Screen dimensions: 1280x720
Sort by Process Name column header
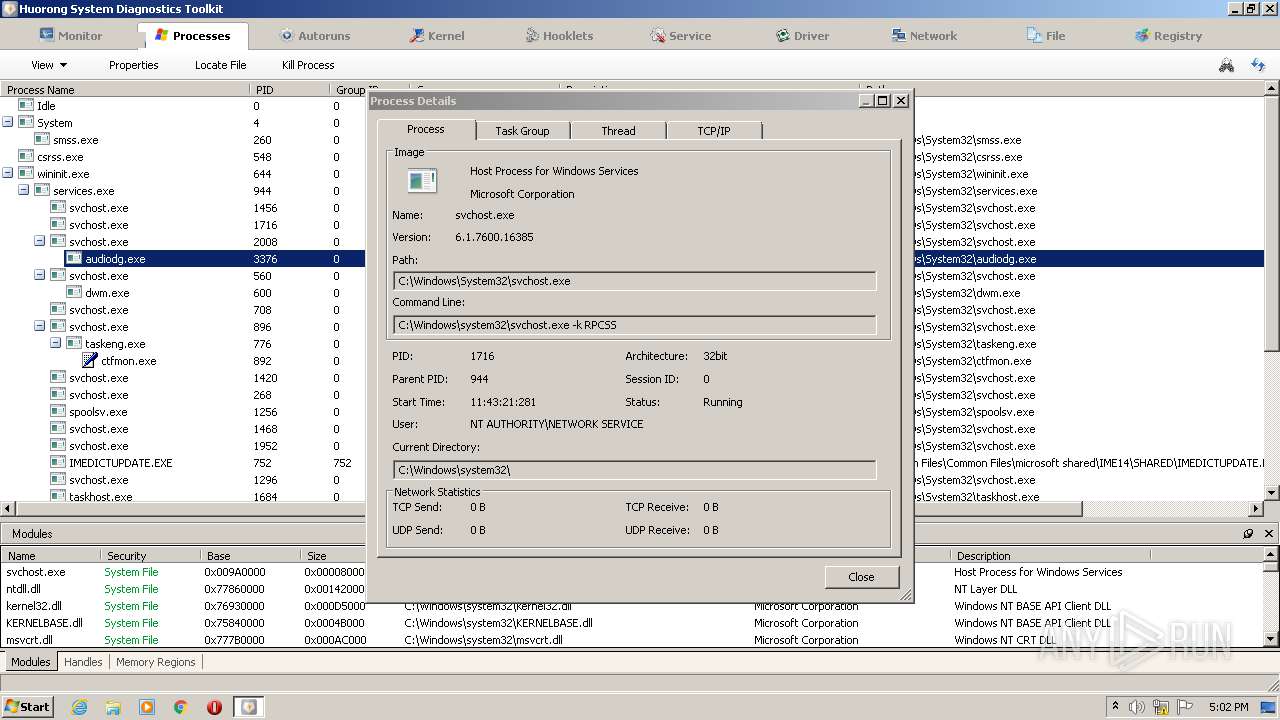click(125, 89)
